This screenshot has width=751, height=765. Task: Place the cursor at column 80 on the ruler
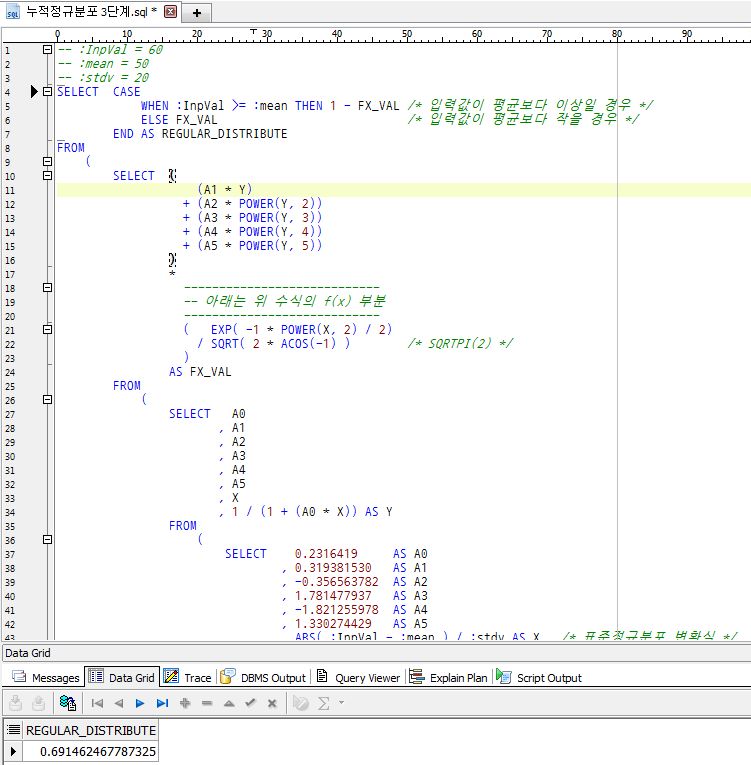point(617,34)
